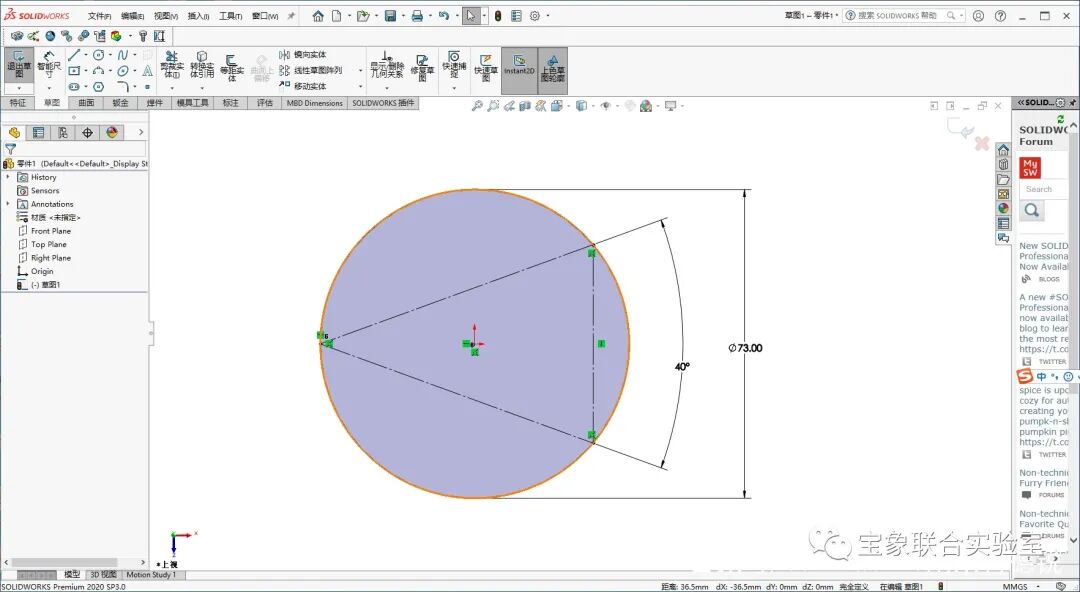Click the red X cancel sketch icon
The image size is (1080, 592).
pos(982,143)
